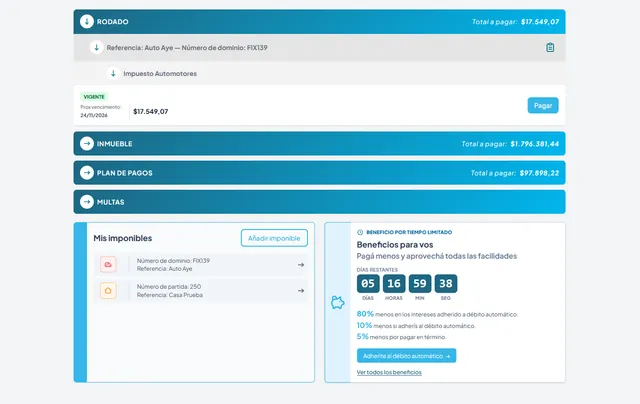640x404 pixels.
Task: Click the Referencia: Auto Aye text in Mis imponibles
Action: coord(164,269)
